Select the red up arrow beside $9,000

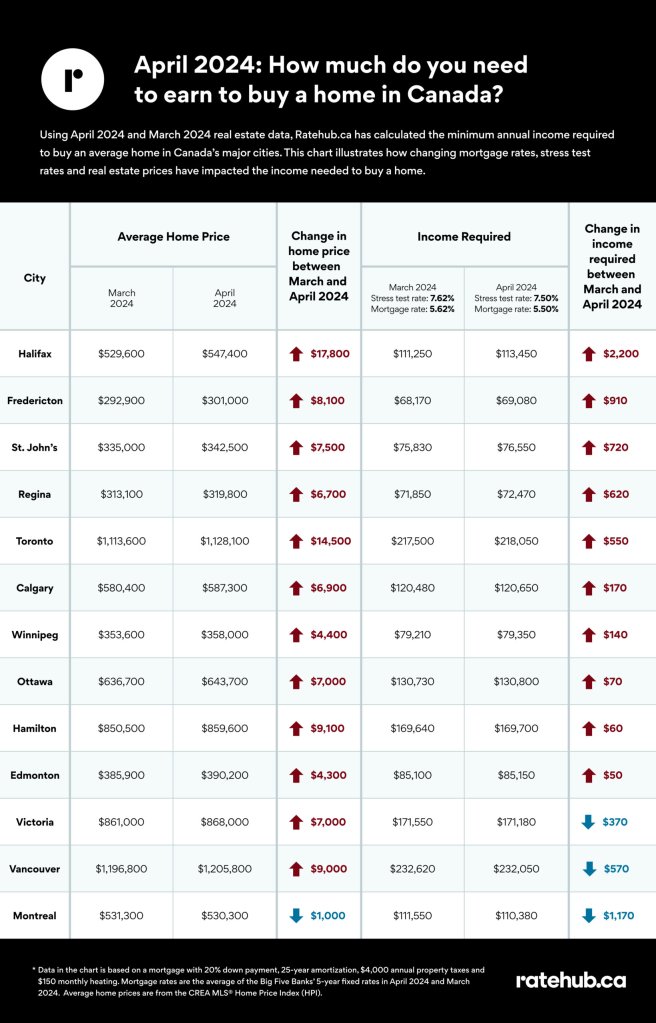296,869
